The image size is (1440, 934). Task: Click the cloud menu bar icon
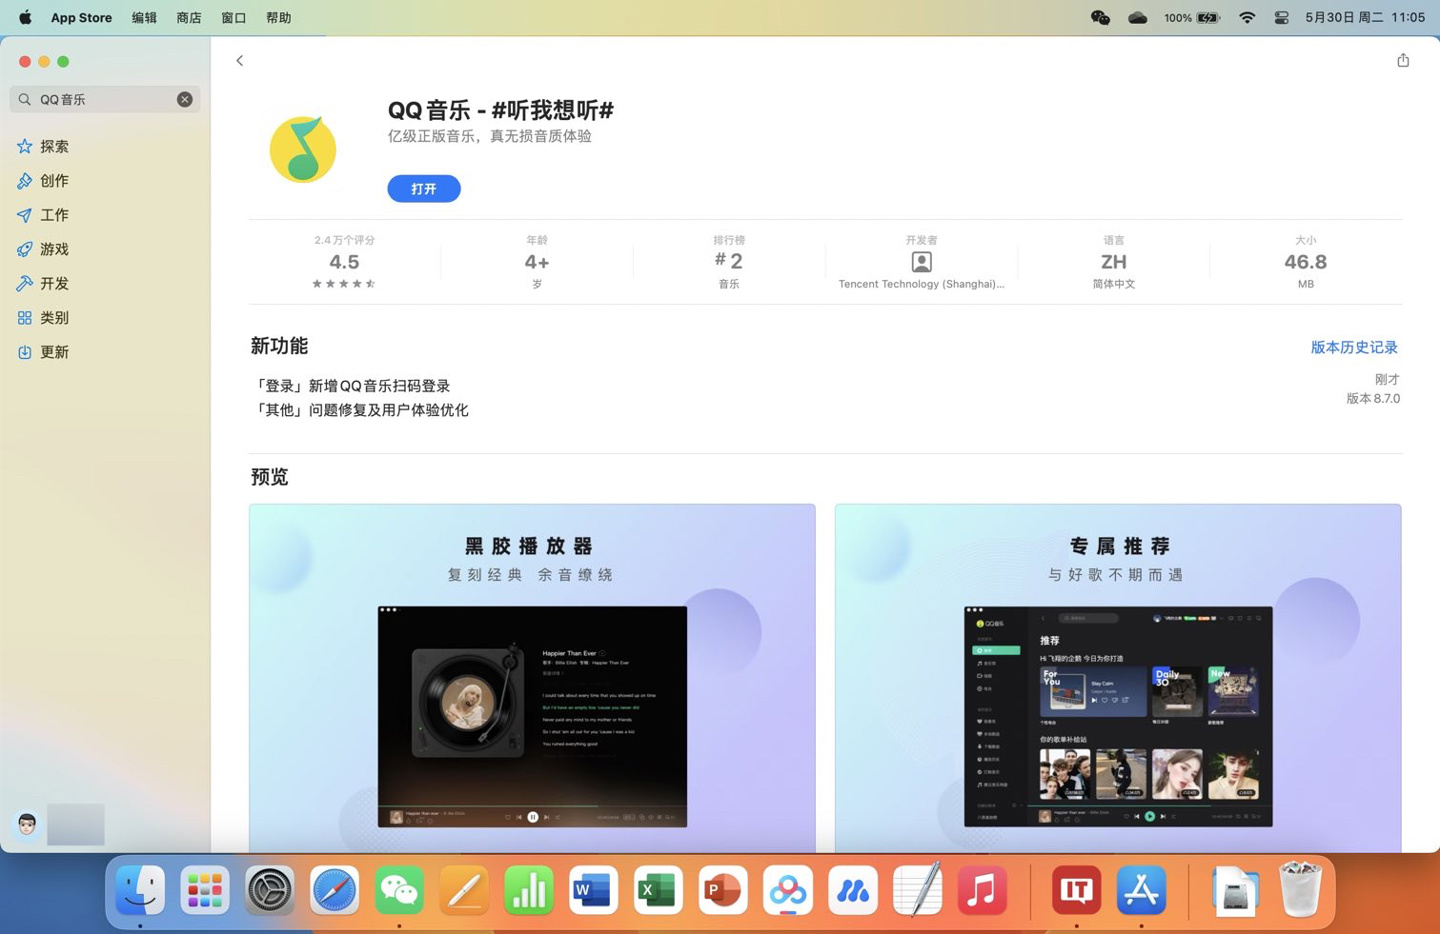click(x=1137, y=17)
